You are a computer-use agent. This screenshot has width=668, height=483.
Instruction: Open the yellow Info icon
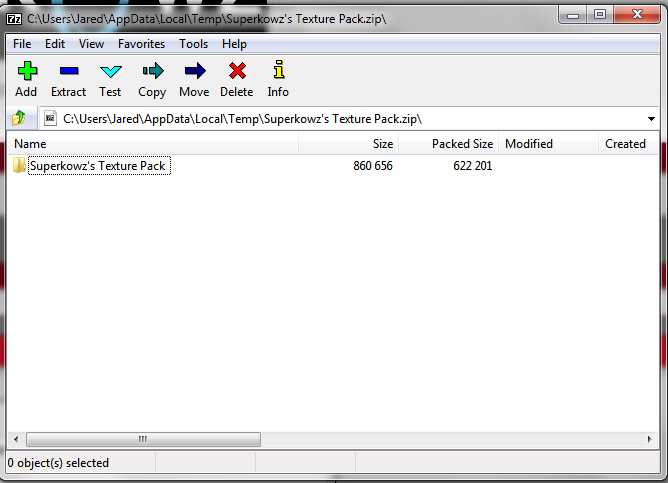click(x=278, y=71)
